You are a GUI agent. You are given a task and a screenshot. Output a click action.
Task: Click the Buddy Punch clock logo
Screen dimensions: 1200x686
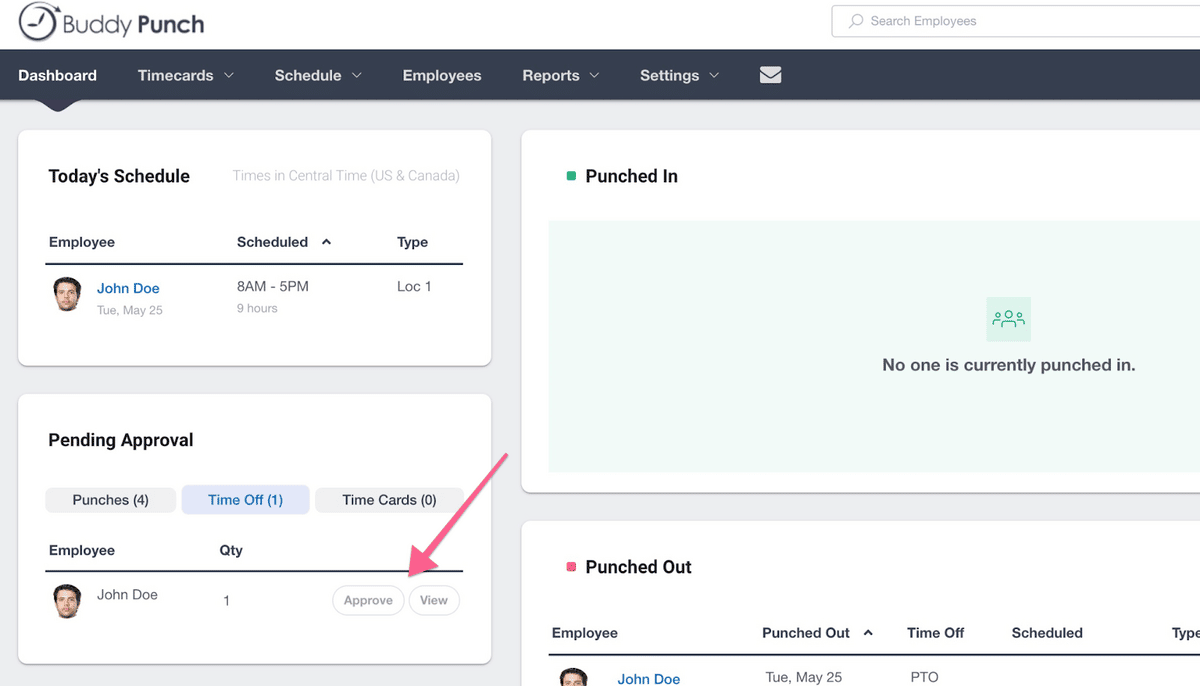pos(38,21)
